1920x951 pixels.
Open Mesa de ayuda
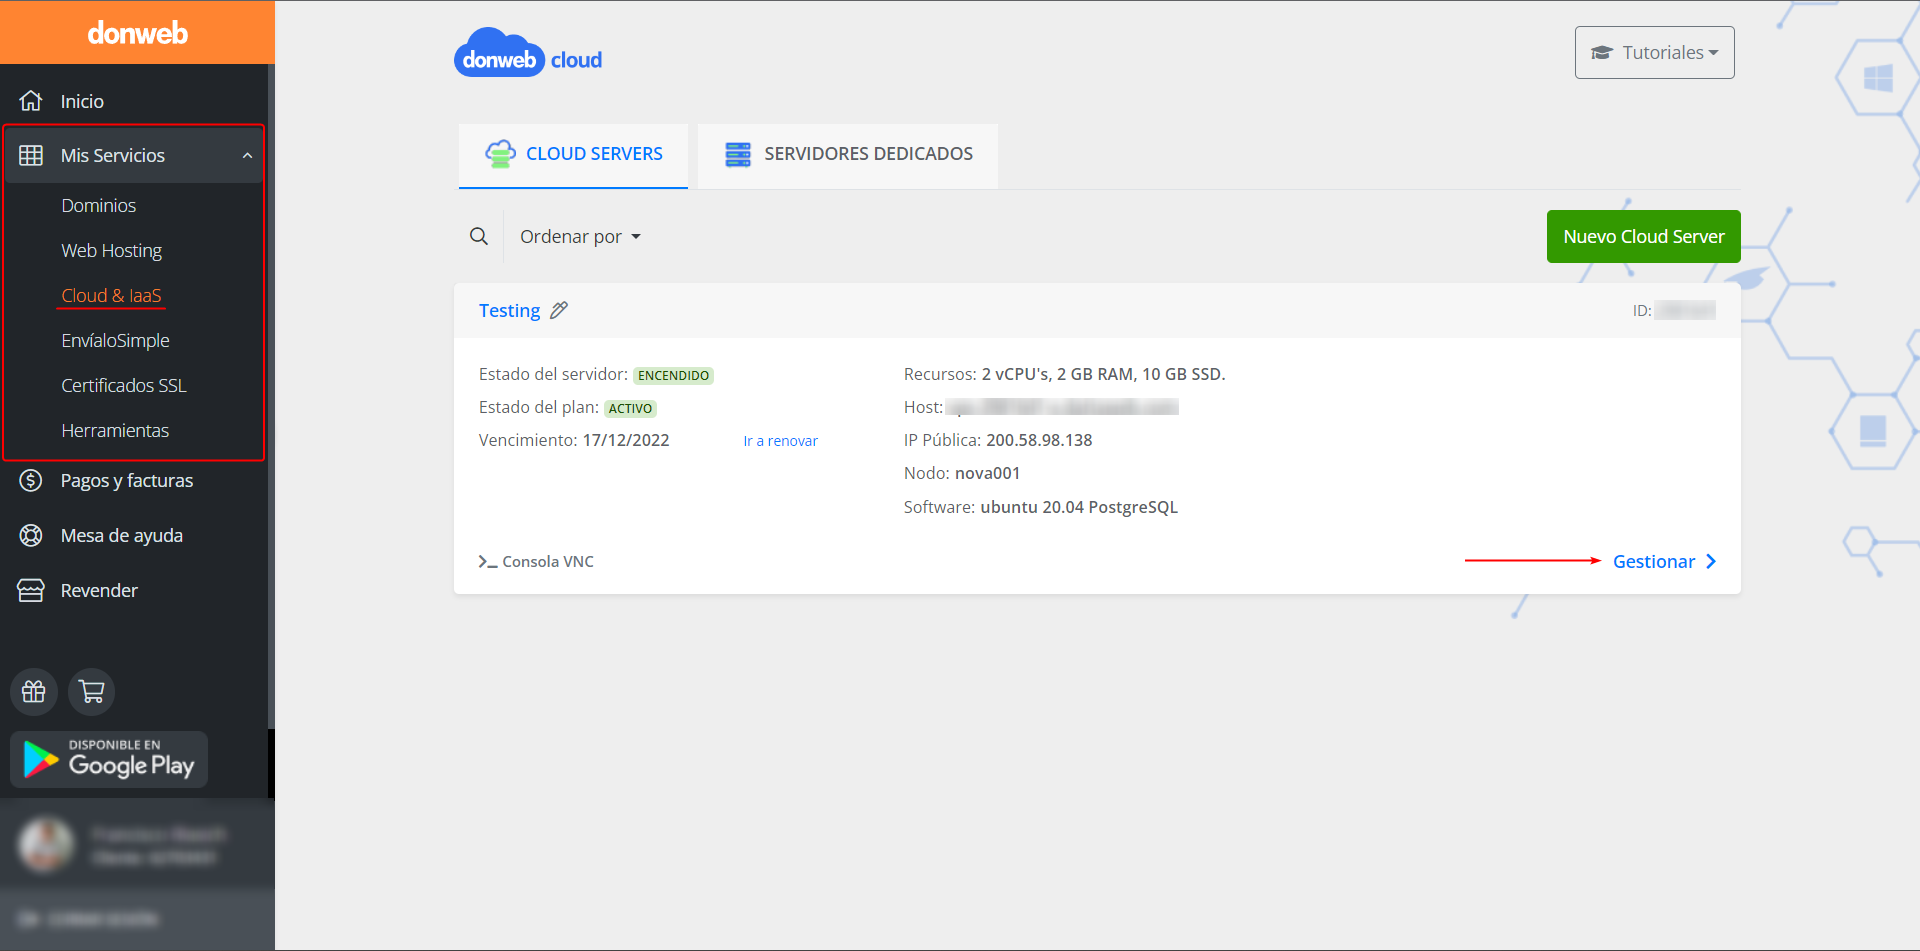[x=121, y=535]
